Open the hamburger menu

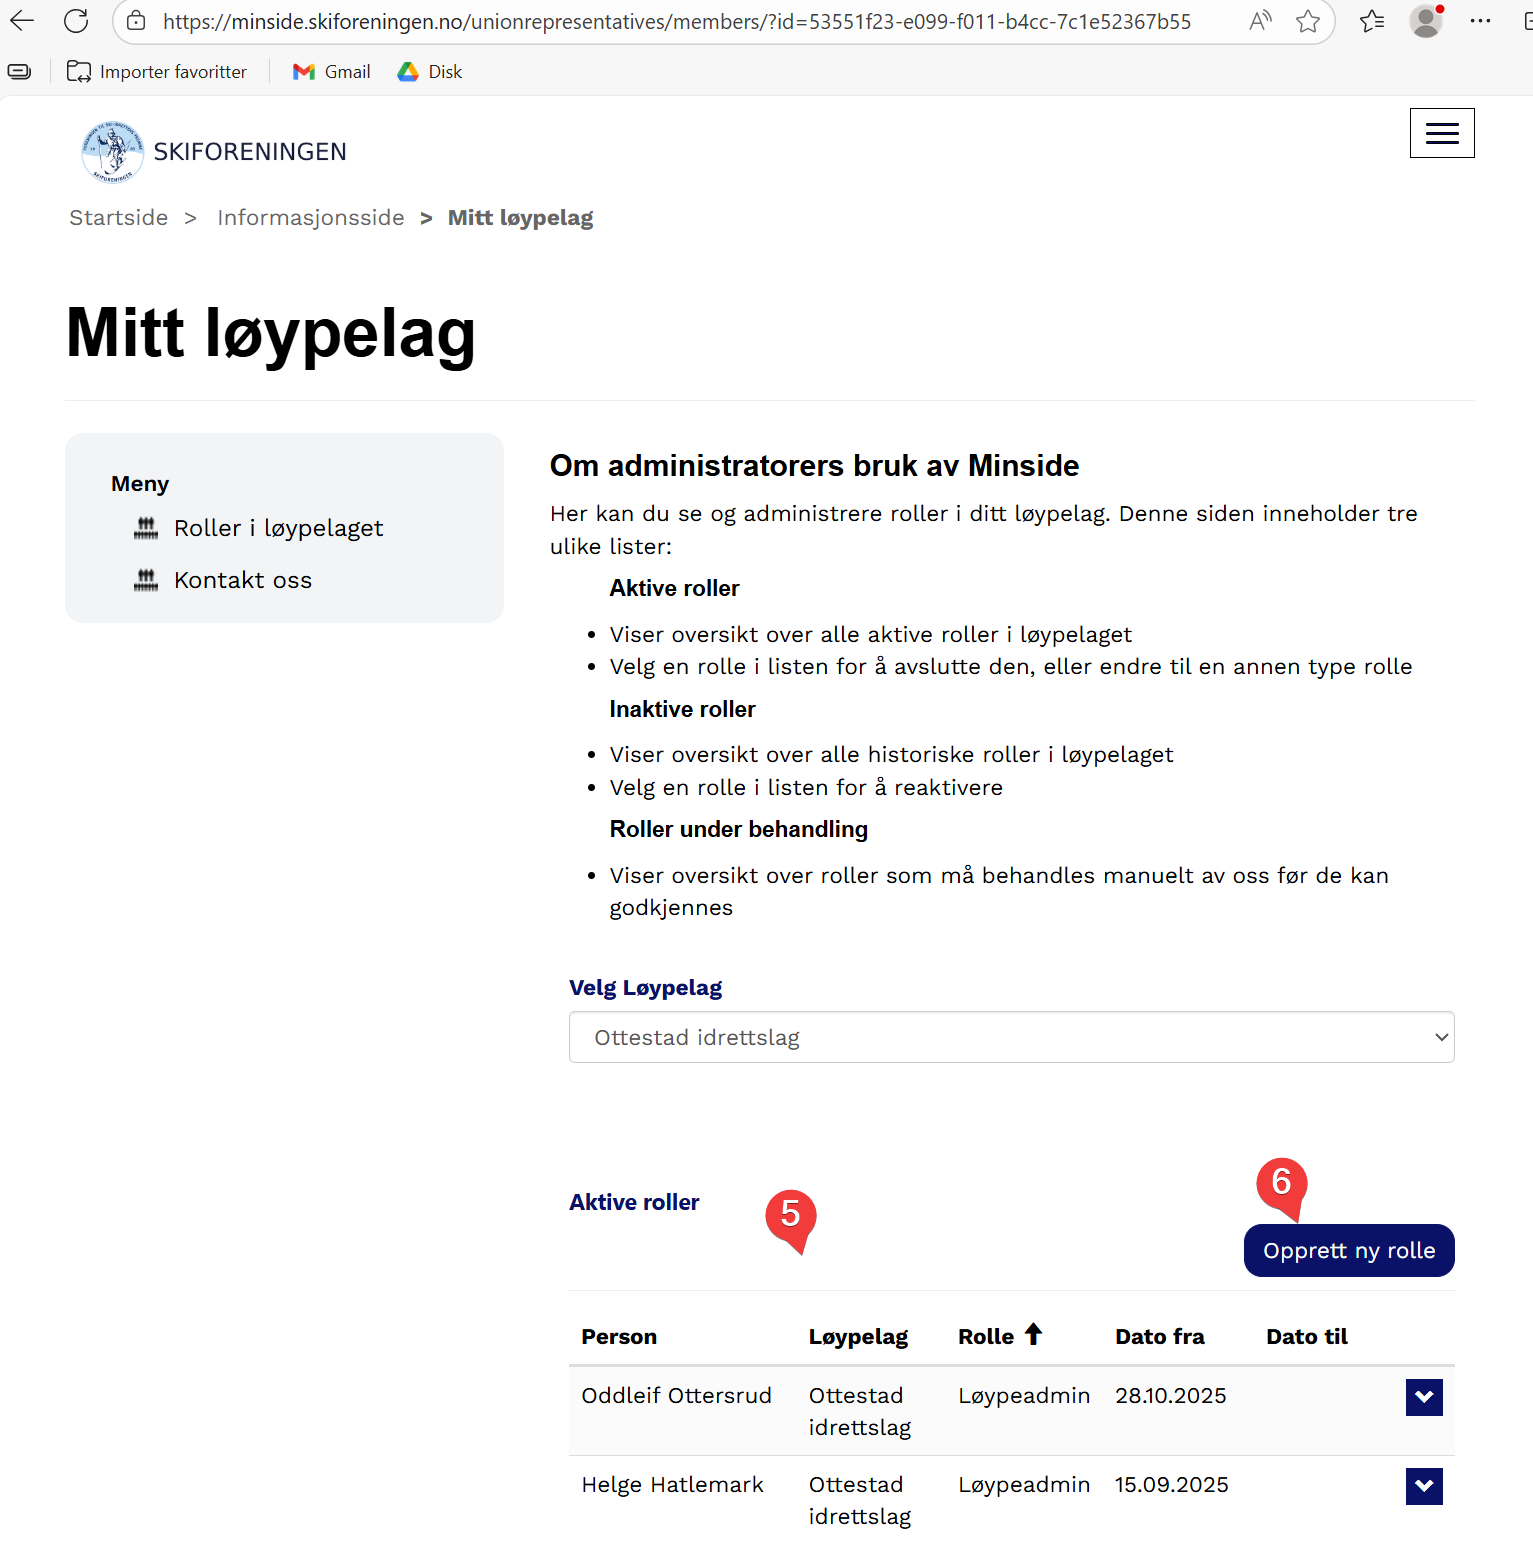pyautogui.click(x=1441, y=133)
